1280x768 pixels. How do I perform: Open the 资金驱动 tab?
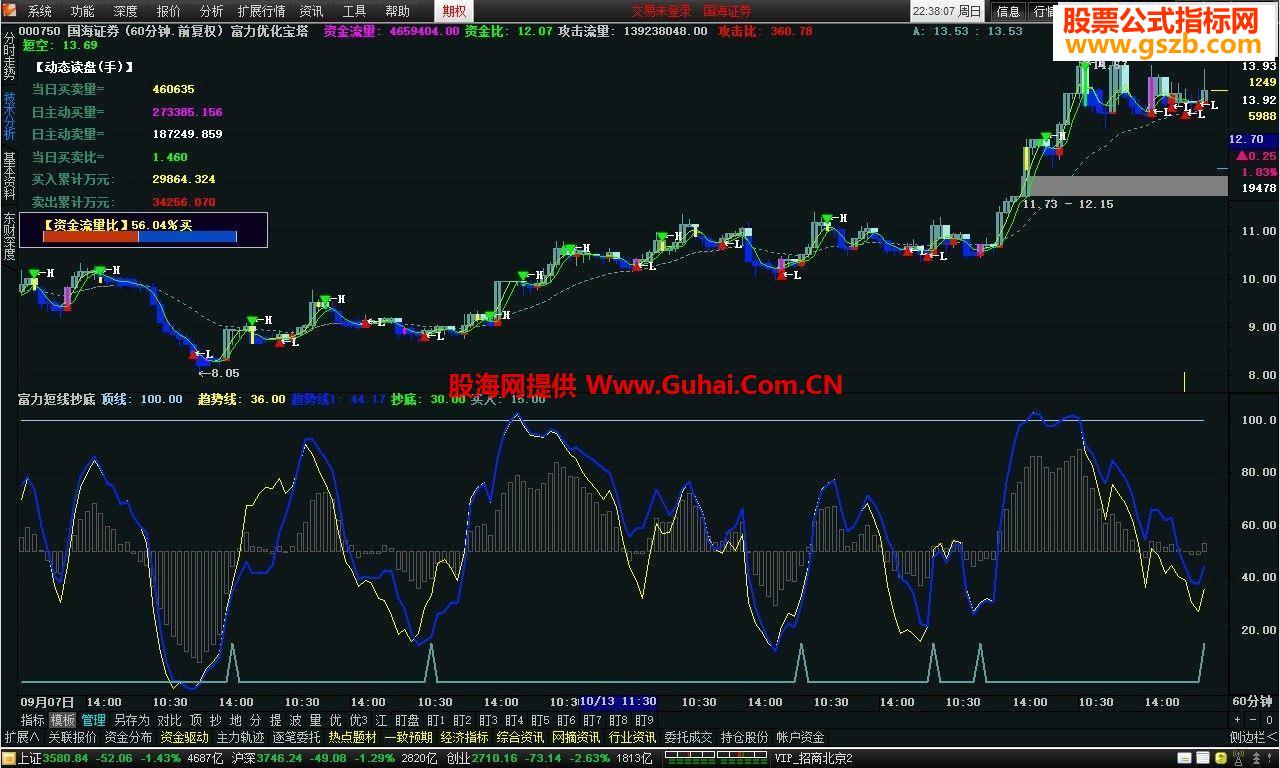(184, 737)
